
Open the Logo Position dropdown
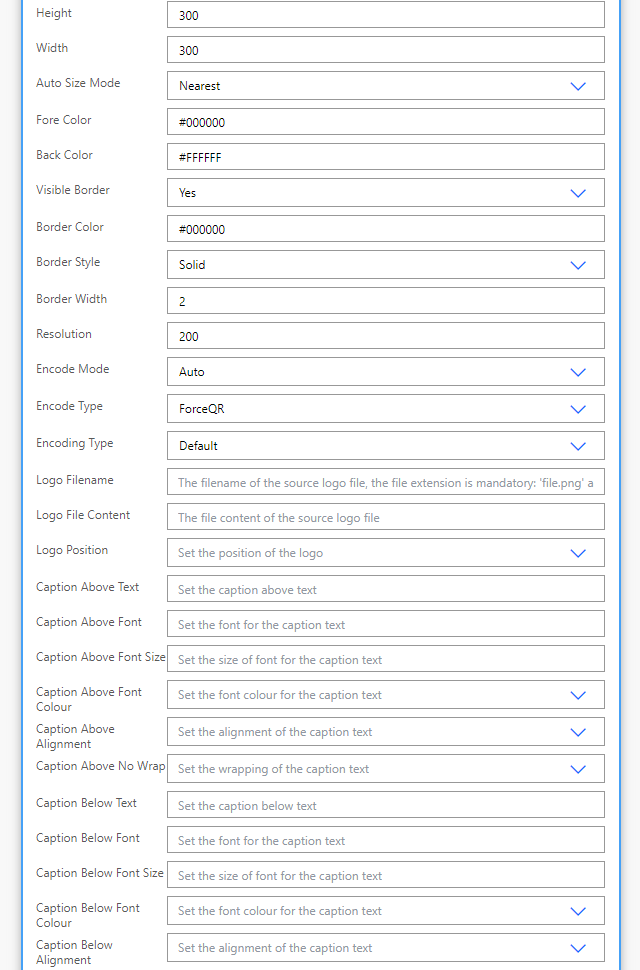578,552
